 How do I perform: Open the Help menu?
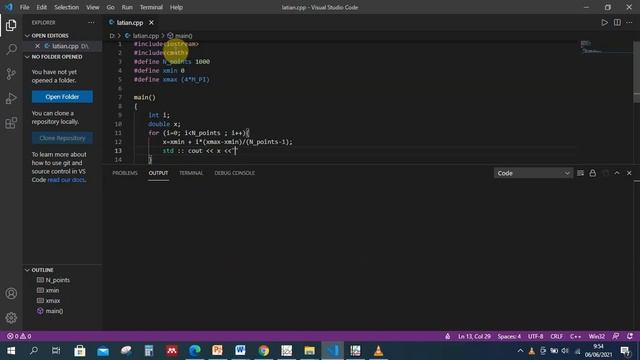click(176, 7)
